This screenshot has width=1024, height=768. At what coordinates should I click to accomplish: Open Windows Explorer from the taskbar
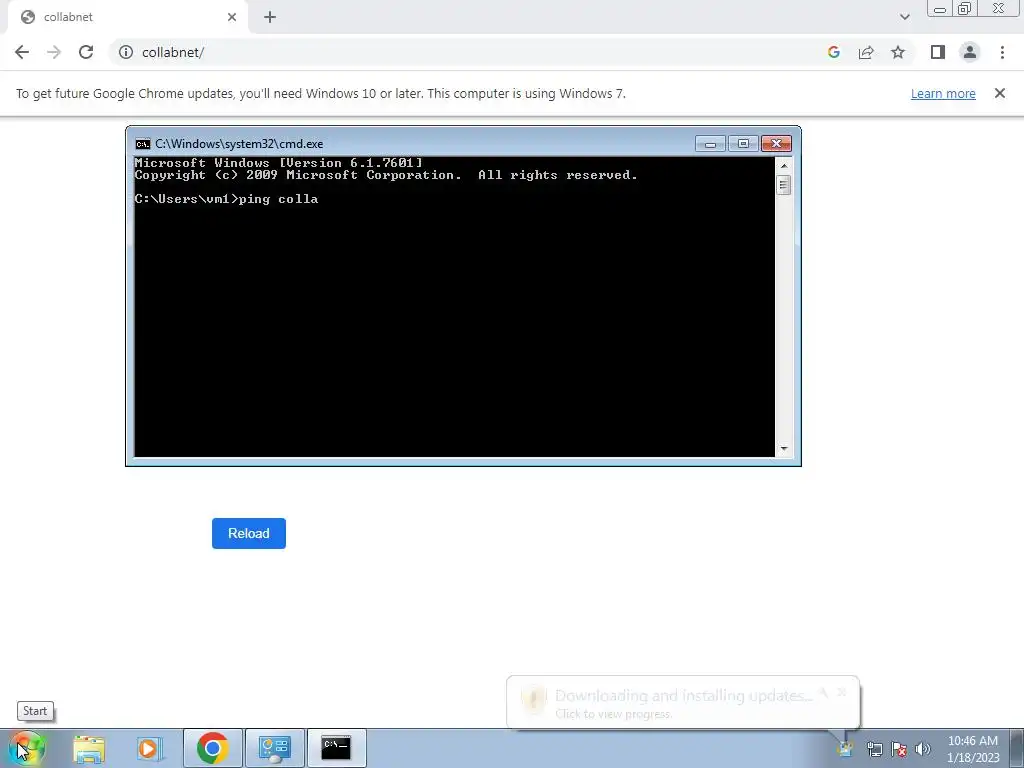click(89, 748)
